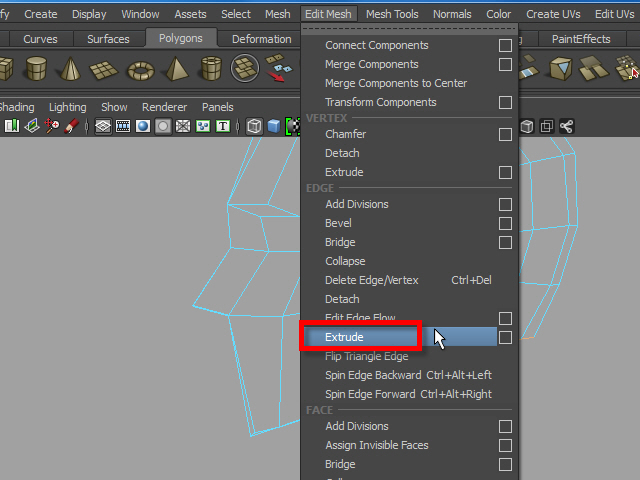
Task: Open the Mesh Tools menu
Action: click(x=392, y=14)
